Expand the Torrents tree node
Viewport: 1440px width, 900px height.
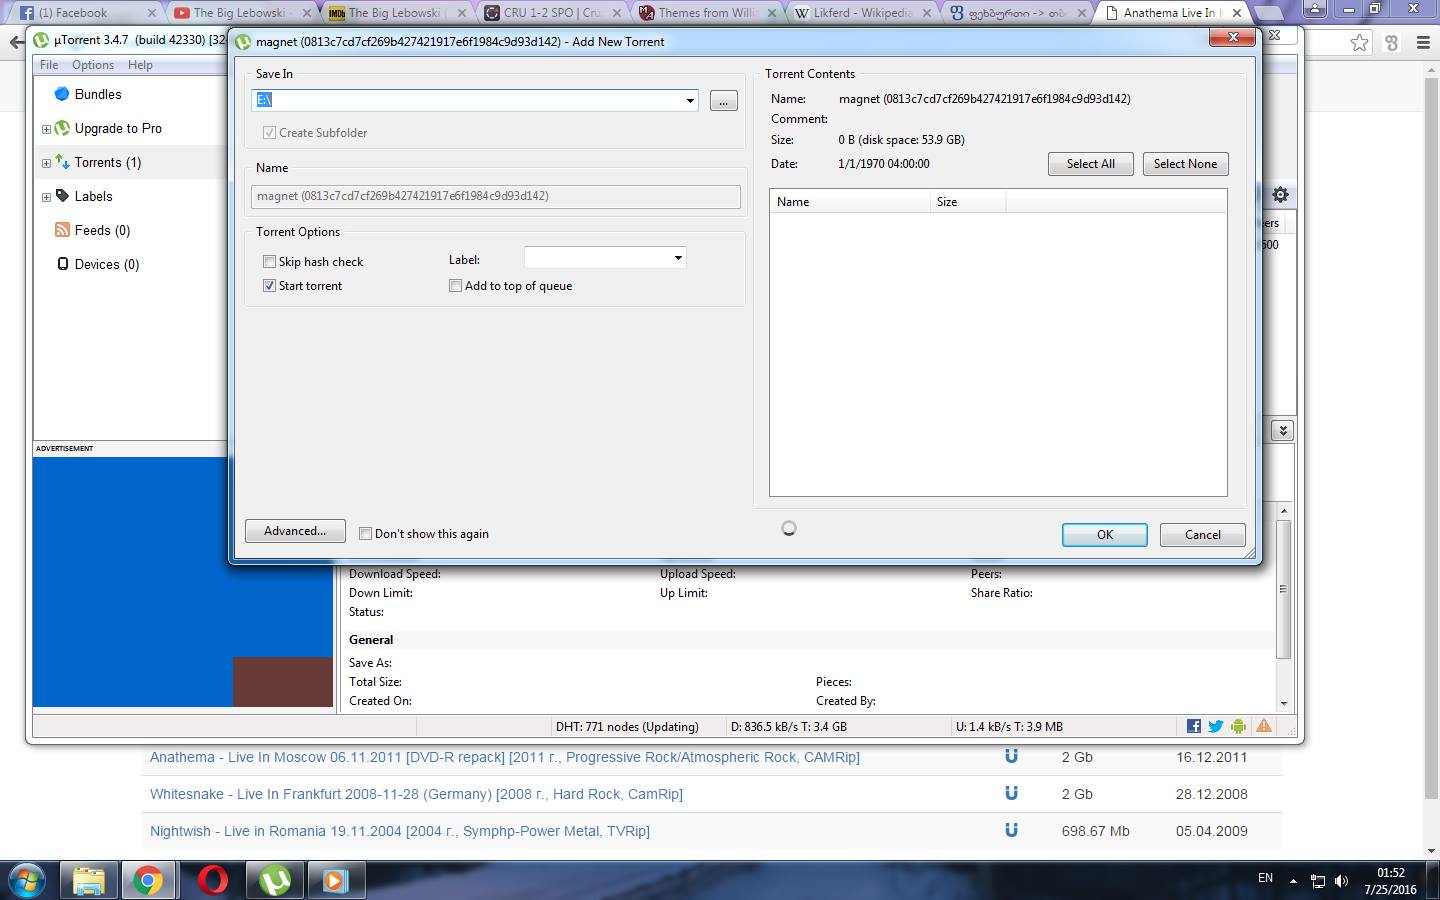pyautogui.click(x=46, y=163)
